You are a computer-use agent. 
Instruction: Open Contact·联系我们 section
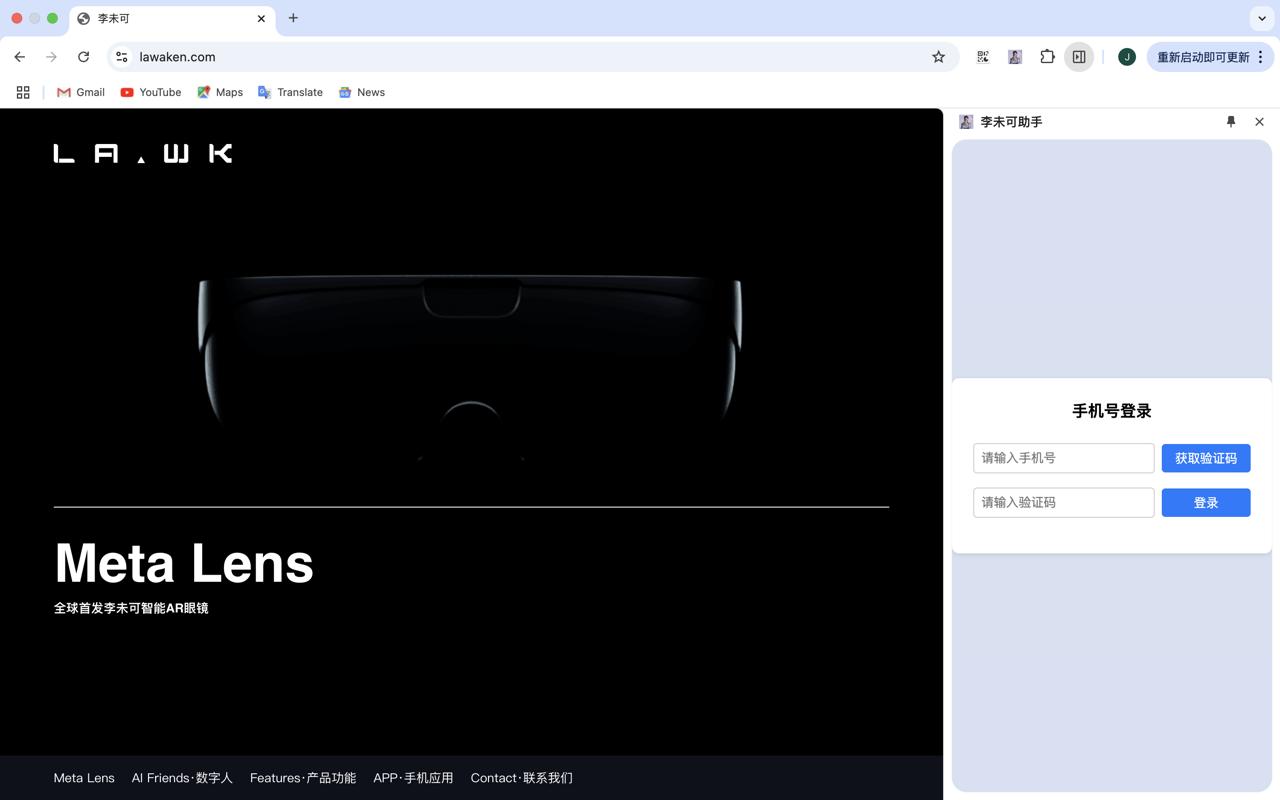pyautogui.click(x=522, y=778)
